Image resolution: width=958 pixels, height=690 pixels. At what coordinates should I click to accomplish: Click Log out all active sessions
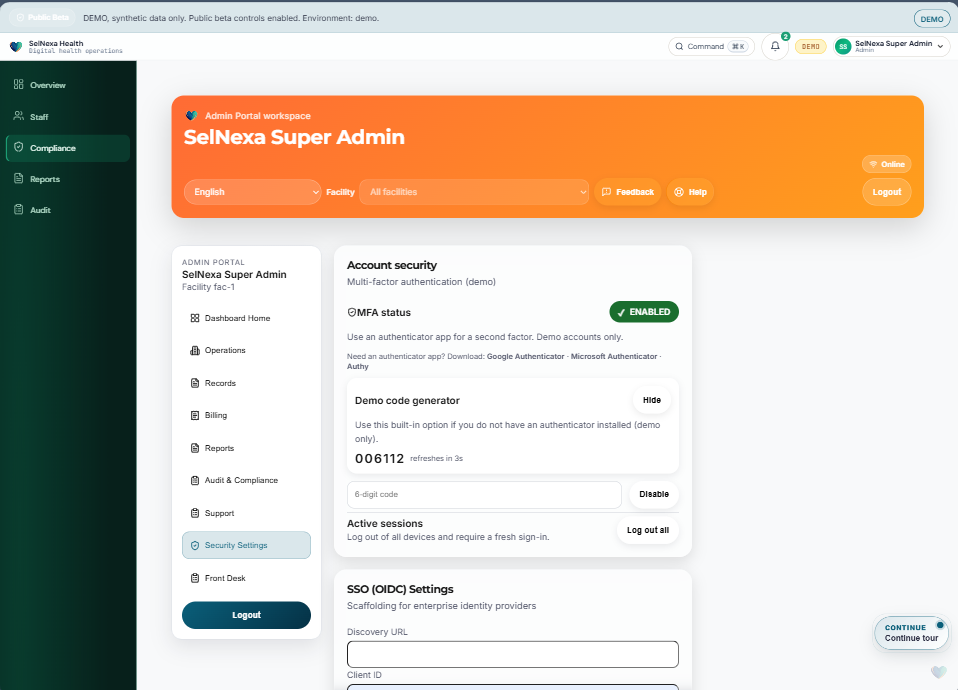[x=647, y=531]
